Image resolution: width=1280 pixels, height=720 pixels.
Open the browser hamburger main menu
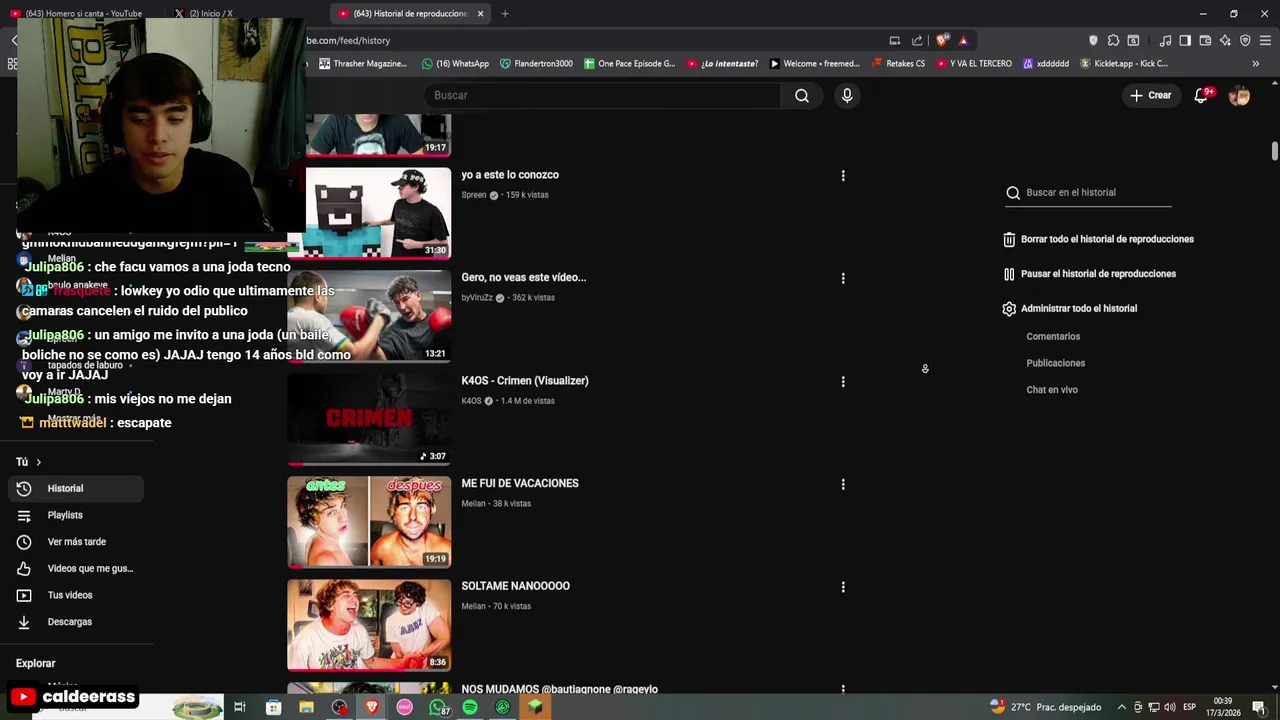coord(1266,41)
